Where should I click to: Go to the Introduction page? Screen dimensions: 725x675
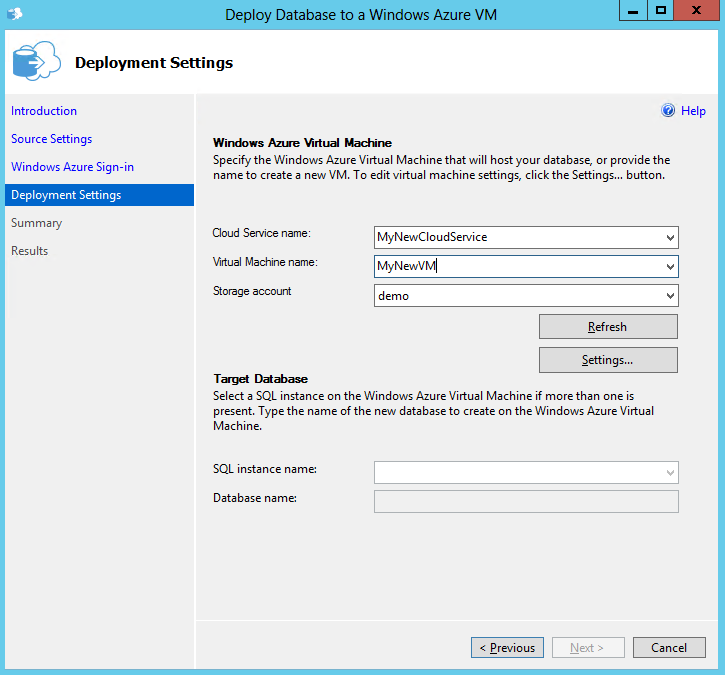tap(44, 111)
